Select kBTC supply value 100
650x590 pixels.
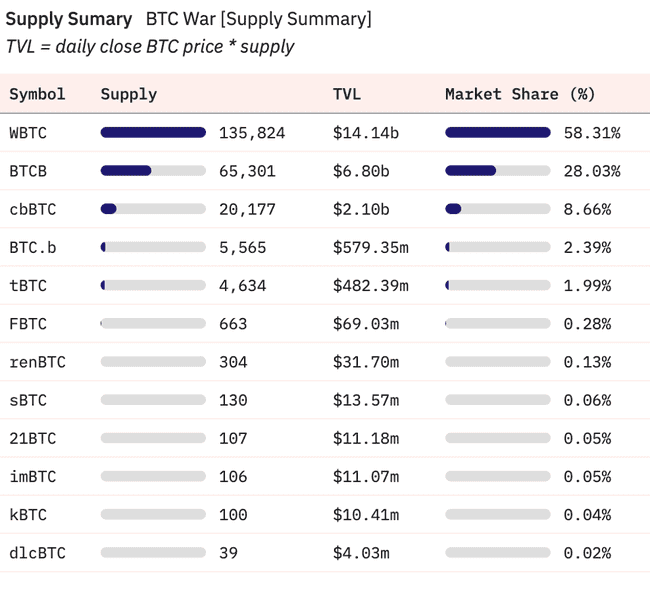click(233, 515)
